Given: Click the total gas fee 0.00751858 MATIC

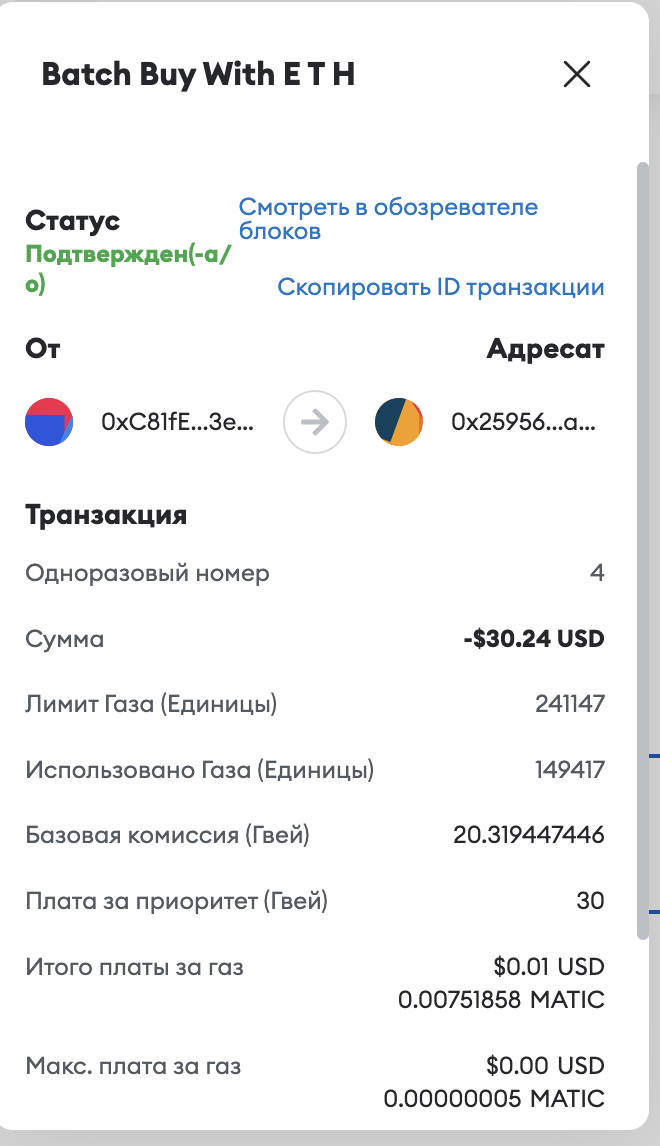Looking at the screenshot, I should [501, 999].
